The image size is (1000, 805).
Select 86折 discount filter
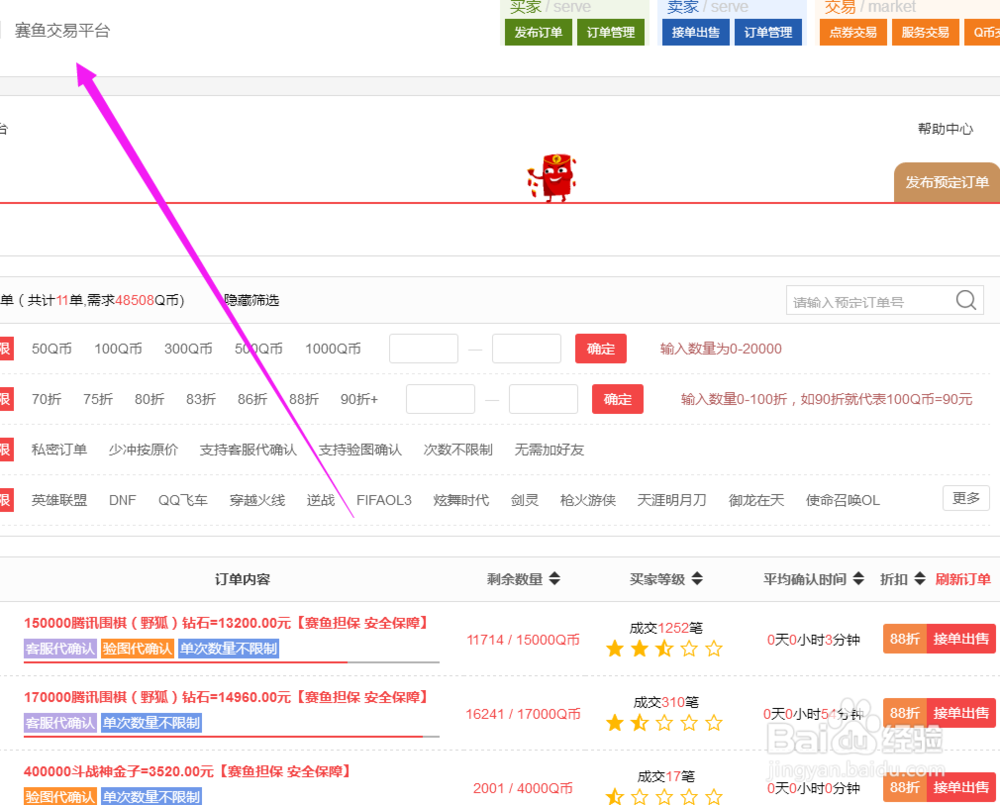(x=252, y=399)
